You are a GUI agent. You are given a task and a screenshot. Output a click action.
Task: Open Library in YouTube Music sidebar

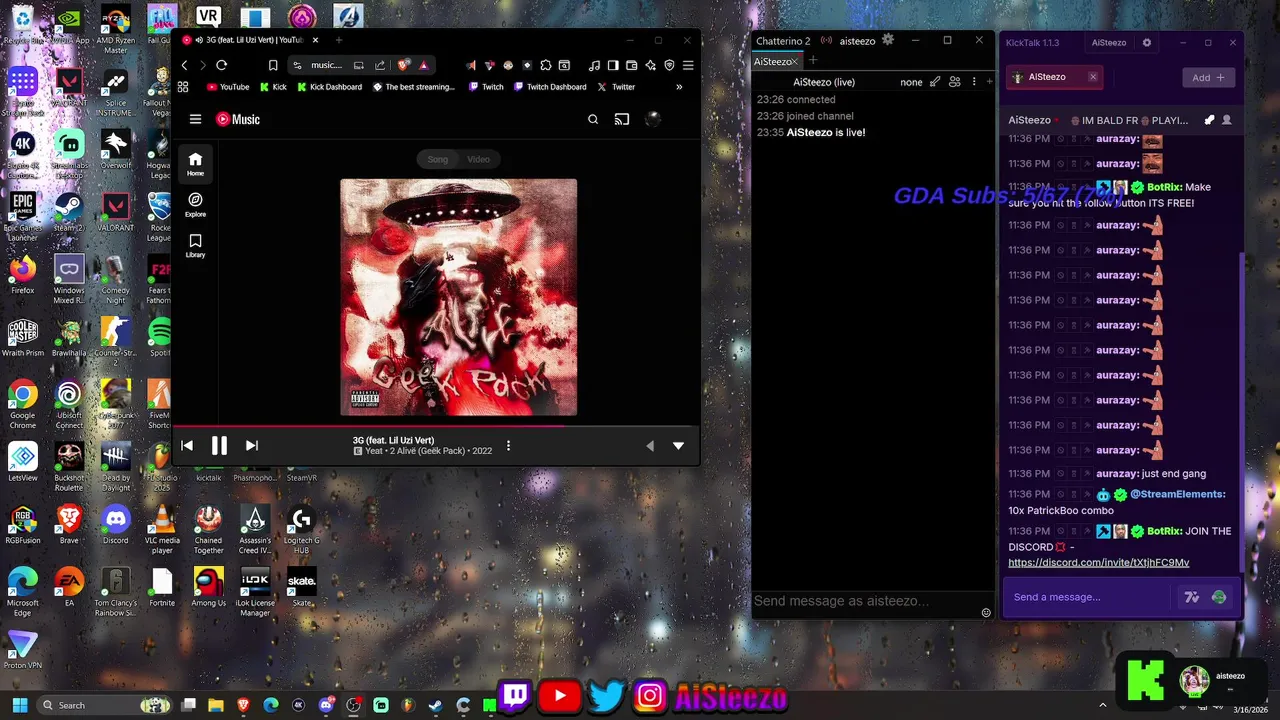pyautogui.click(x=195, y=246)
